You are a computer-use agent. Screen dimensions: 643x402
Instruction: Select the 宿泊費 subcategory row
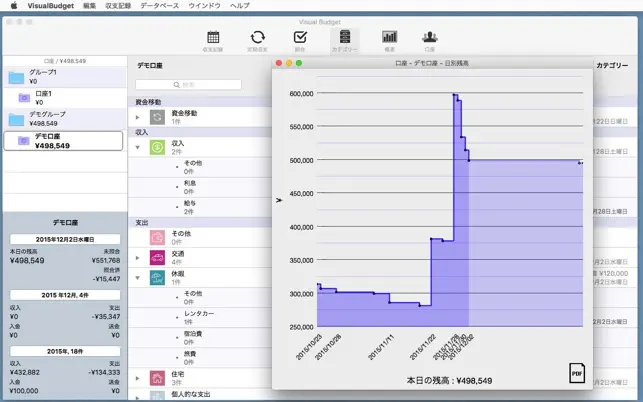(x=200, y=338)
